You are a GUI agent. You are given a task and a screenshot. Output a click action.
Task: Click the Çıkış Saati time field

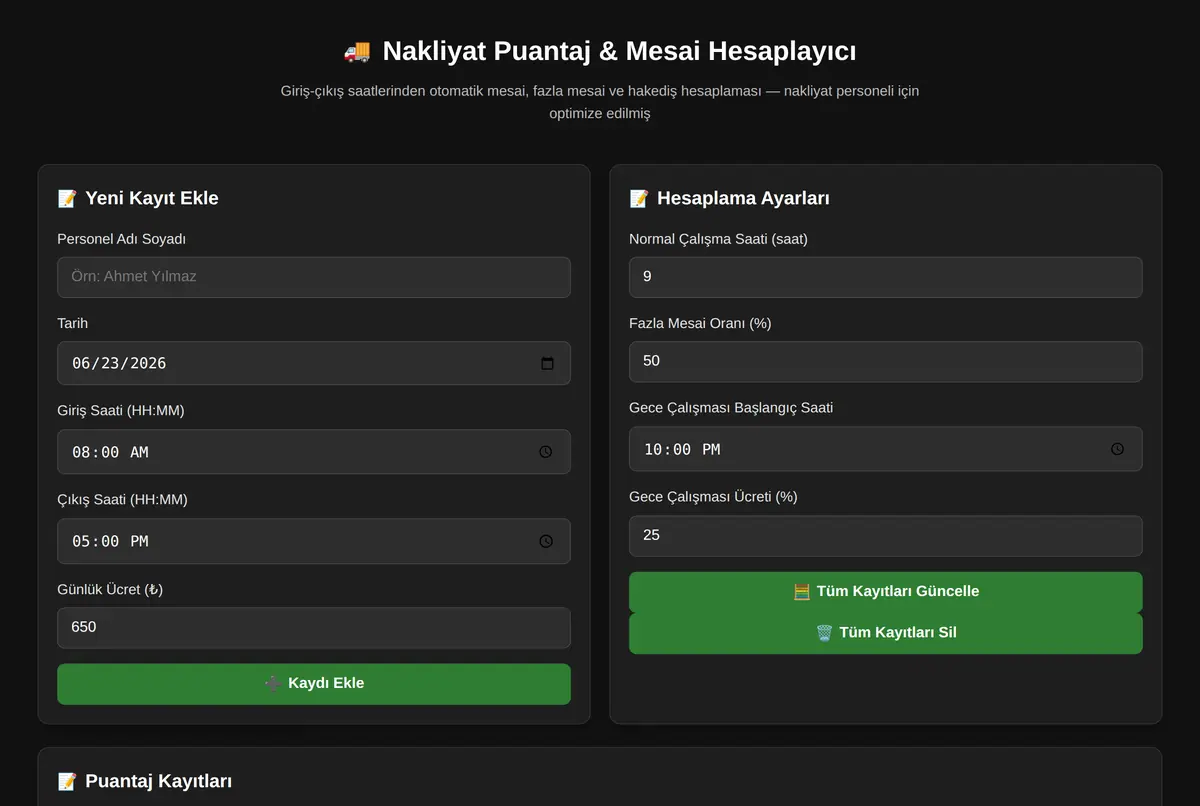[314, 541]
